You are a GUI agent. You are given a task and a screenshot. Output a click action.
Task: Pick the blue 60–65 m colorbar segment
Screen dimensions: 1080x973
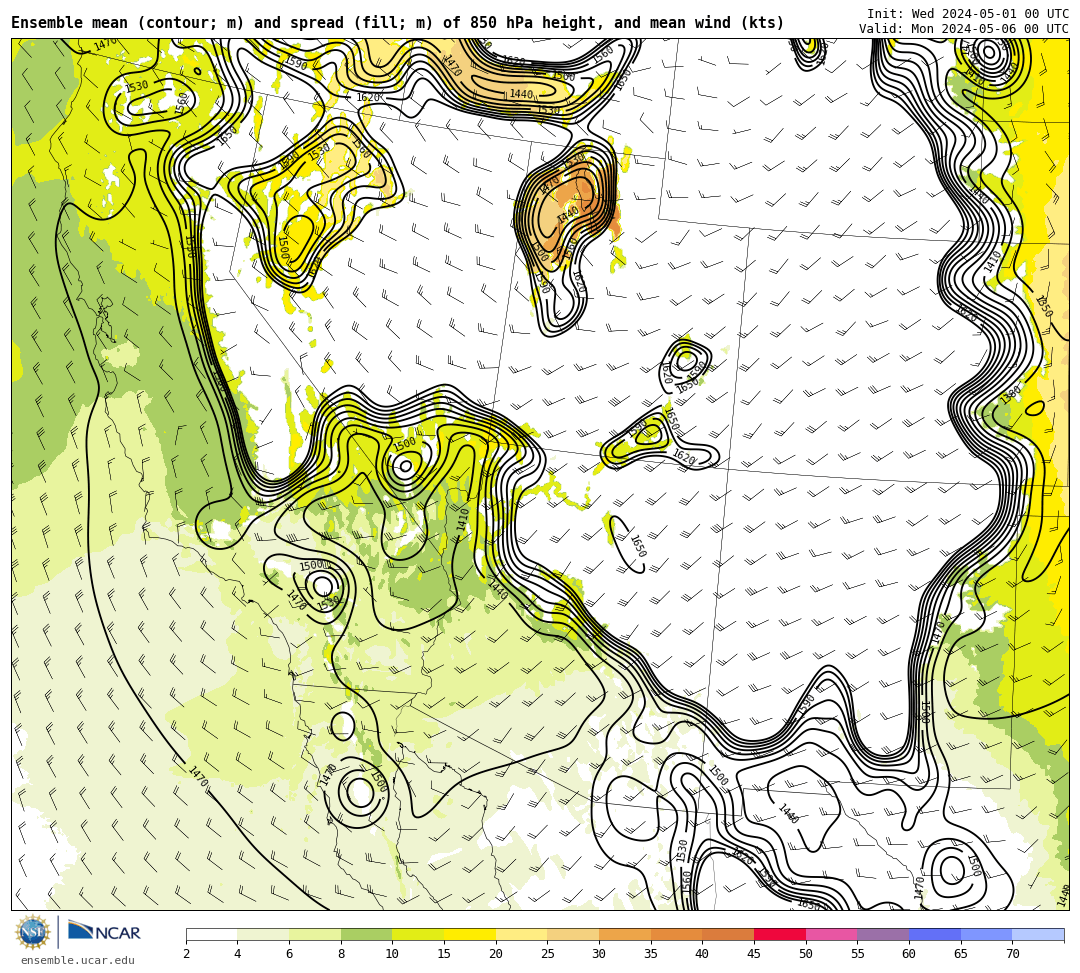pyautogui.click(x=935, y=934)
